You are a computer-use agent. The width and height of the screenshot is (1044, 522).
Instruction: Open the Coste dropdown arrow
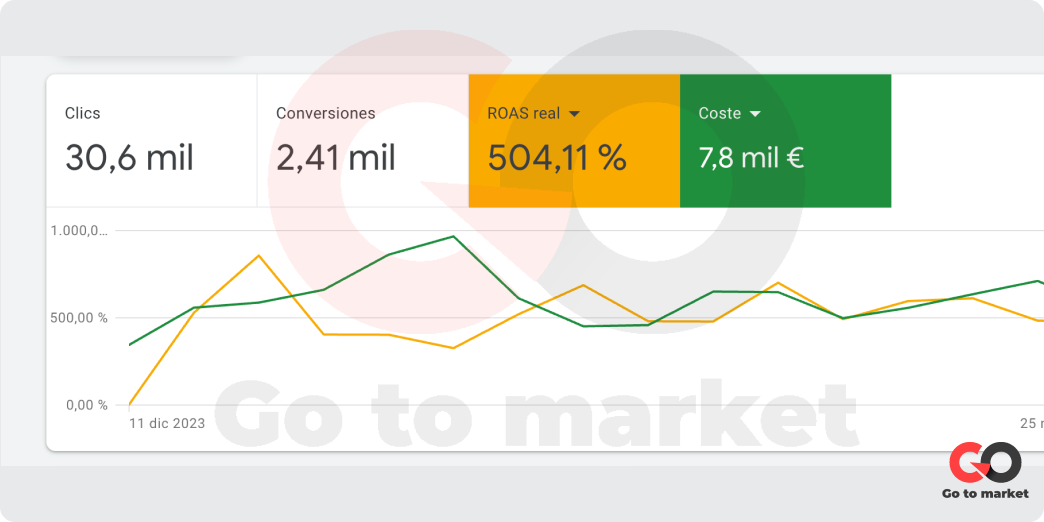click(x=755, y=115)
